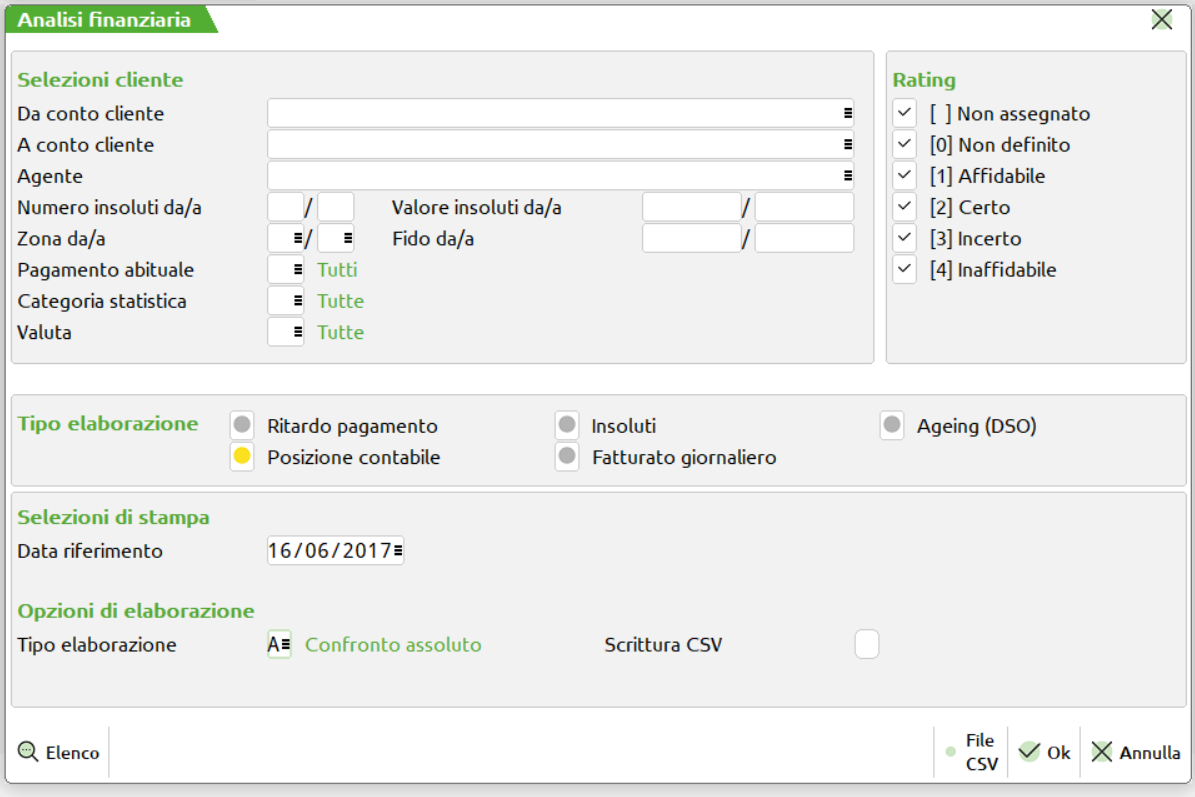
Task: Click the Elenco magnifier icon
Action: tap(28, 752)
